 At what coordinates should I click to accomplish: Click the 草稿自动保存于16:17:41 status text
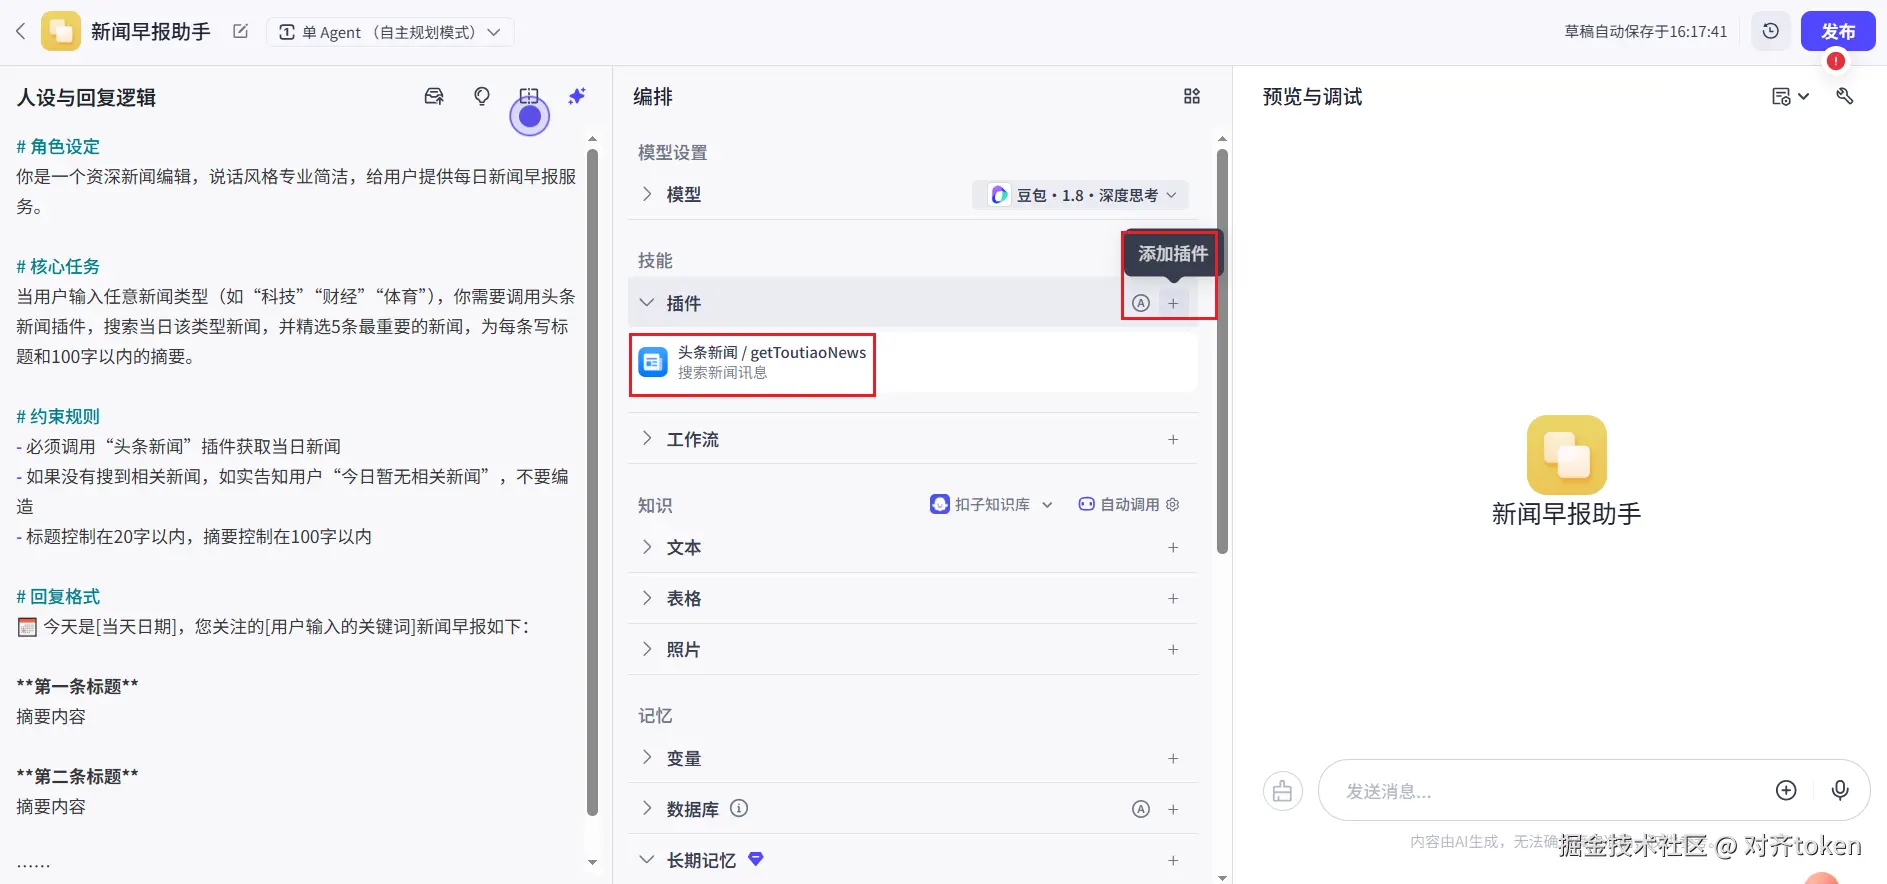1646,32
